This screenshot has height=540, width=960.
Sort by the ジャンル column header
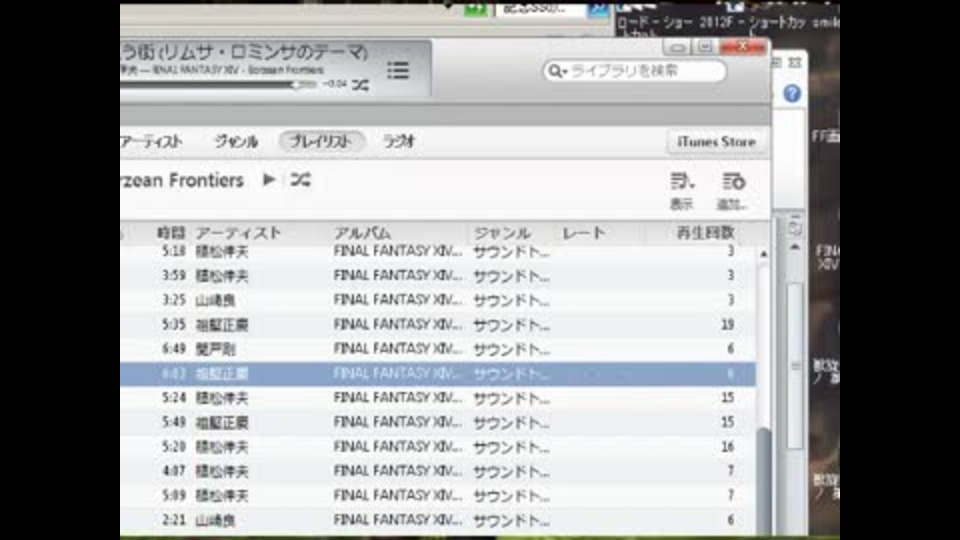502,233
